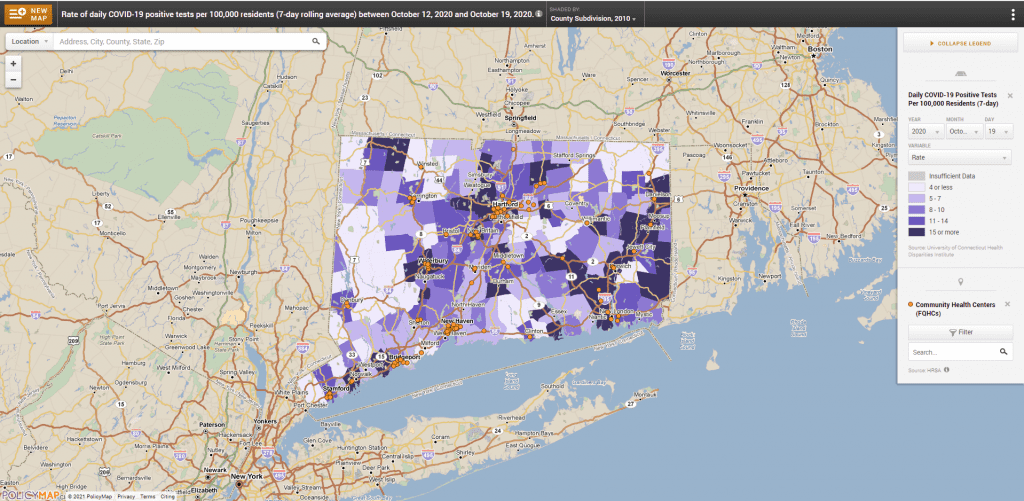Remove the COVID-19 Positive Tests layer

[x=1009, y=96]
